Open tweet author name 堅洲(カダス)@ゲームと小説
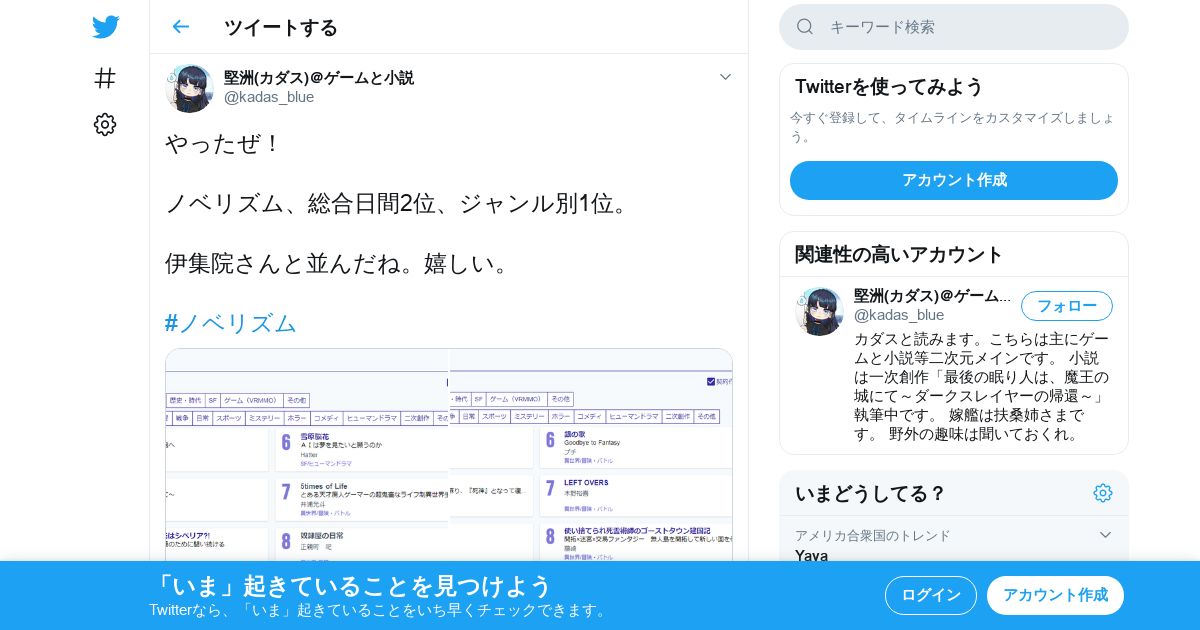 (319, 77)
